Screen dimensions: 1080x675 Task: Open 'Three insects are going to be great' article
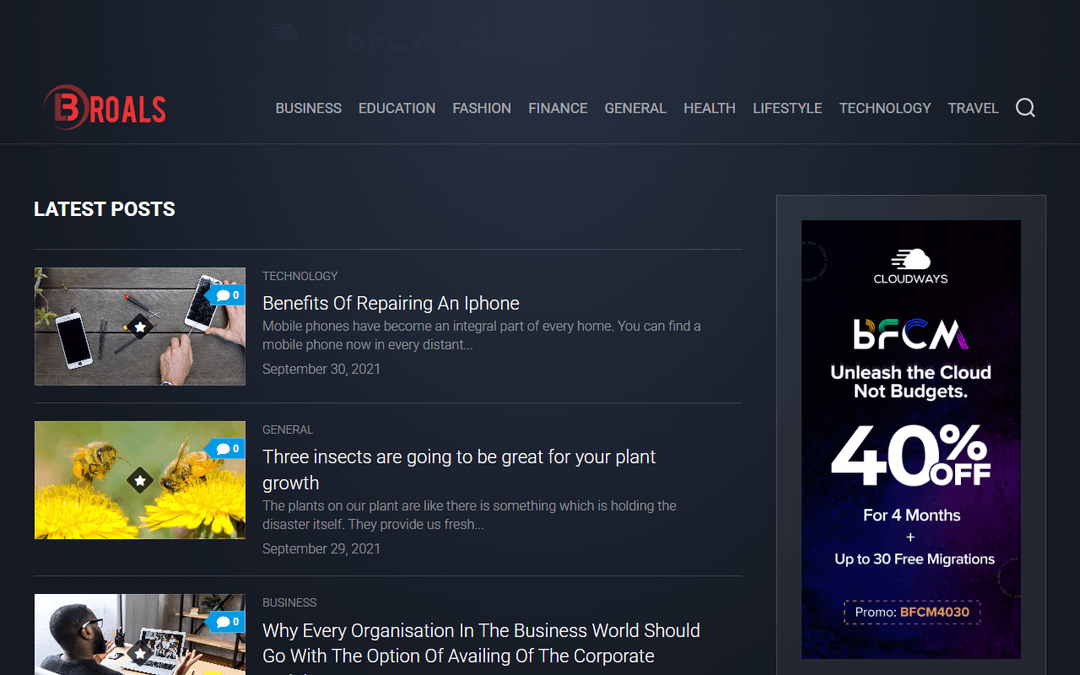tap(459, 470)
